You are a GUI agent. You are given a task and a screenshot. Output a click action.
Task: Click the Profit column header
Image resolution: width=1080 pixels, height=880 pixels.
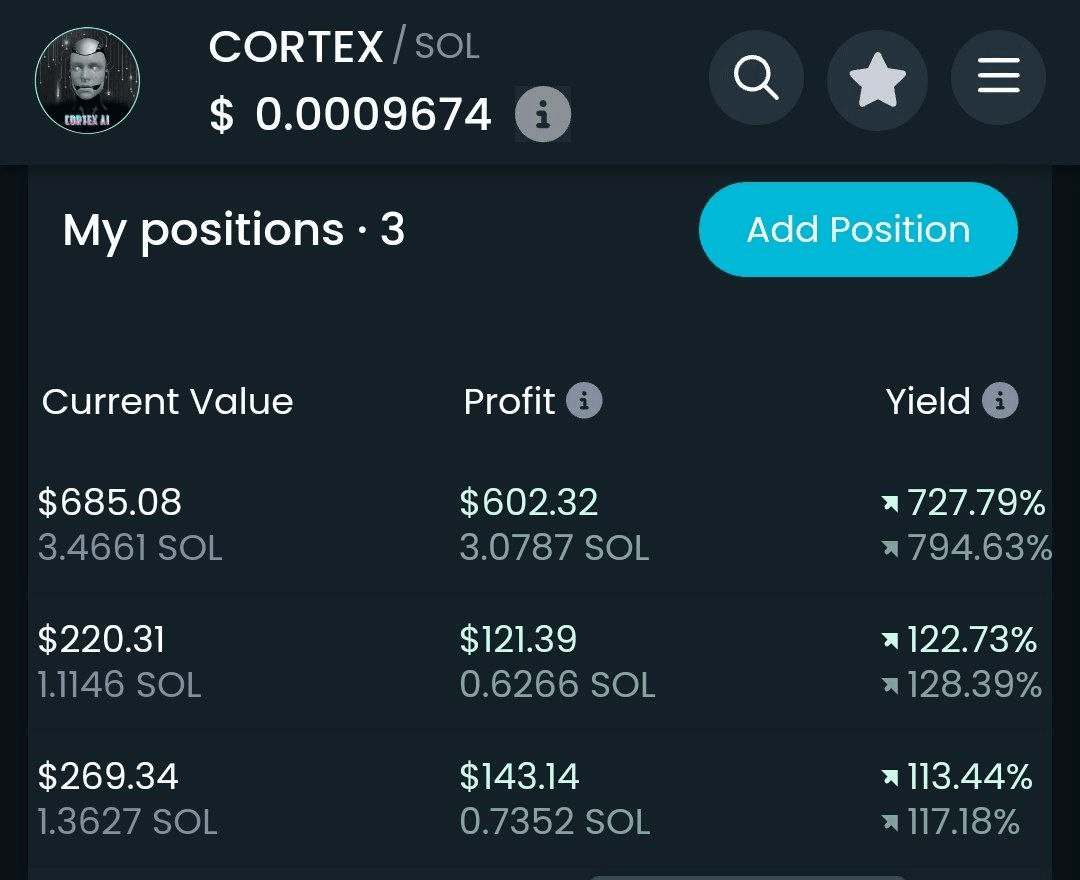click(509, 401)
